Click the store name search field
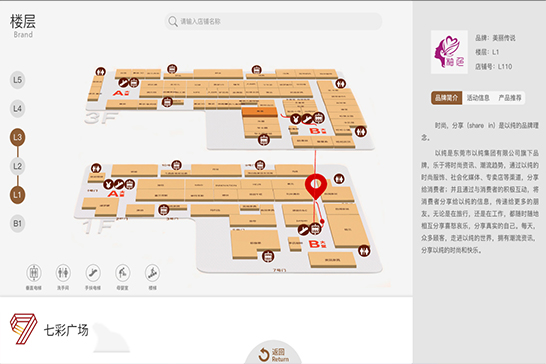The width and height of the screenshot is (546, 364). (273, 22)
